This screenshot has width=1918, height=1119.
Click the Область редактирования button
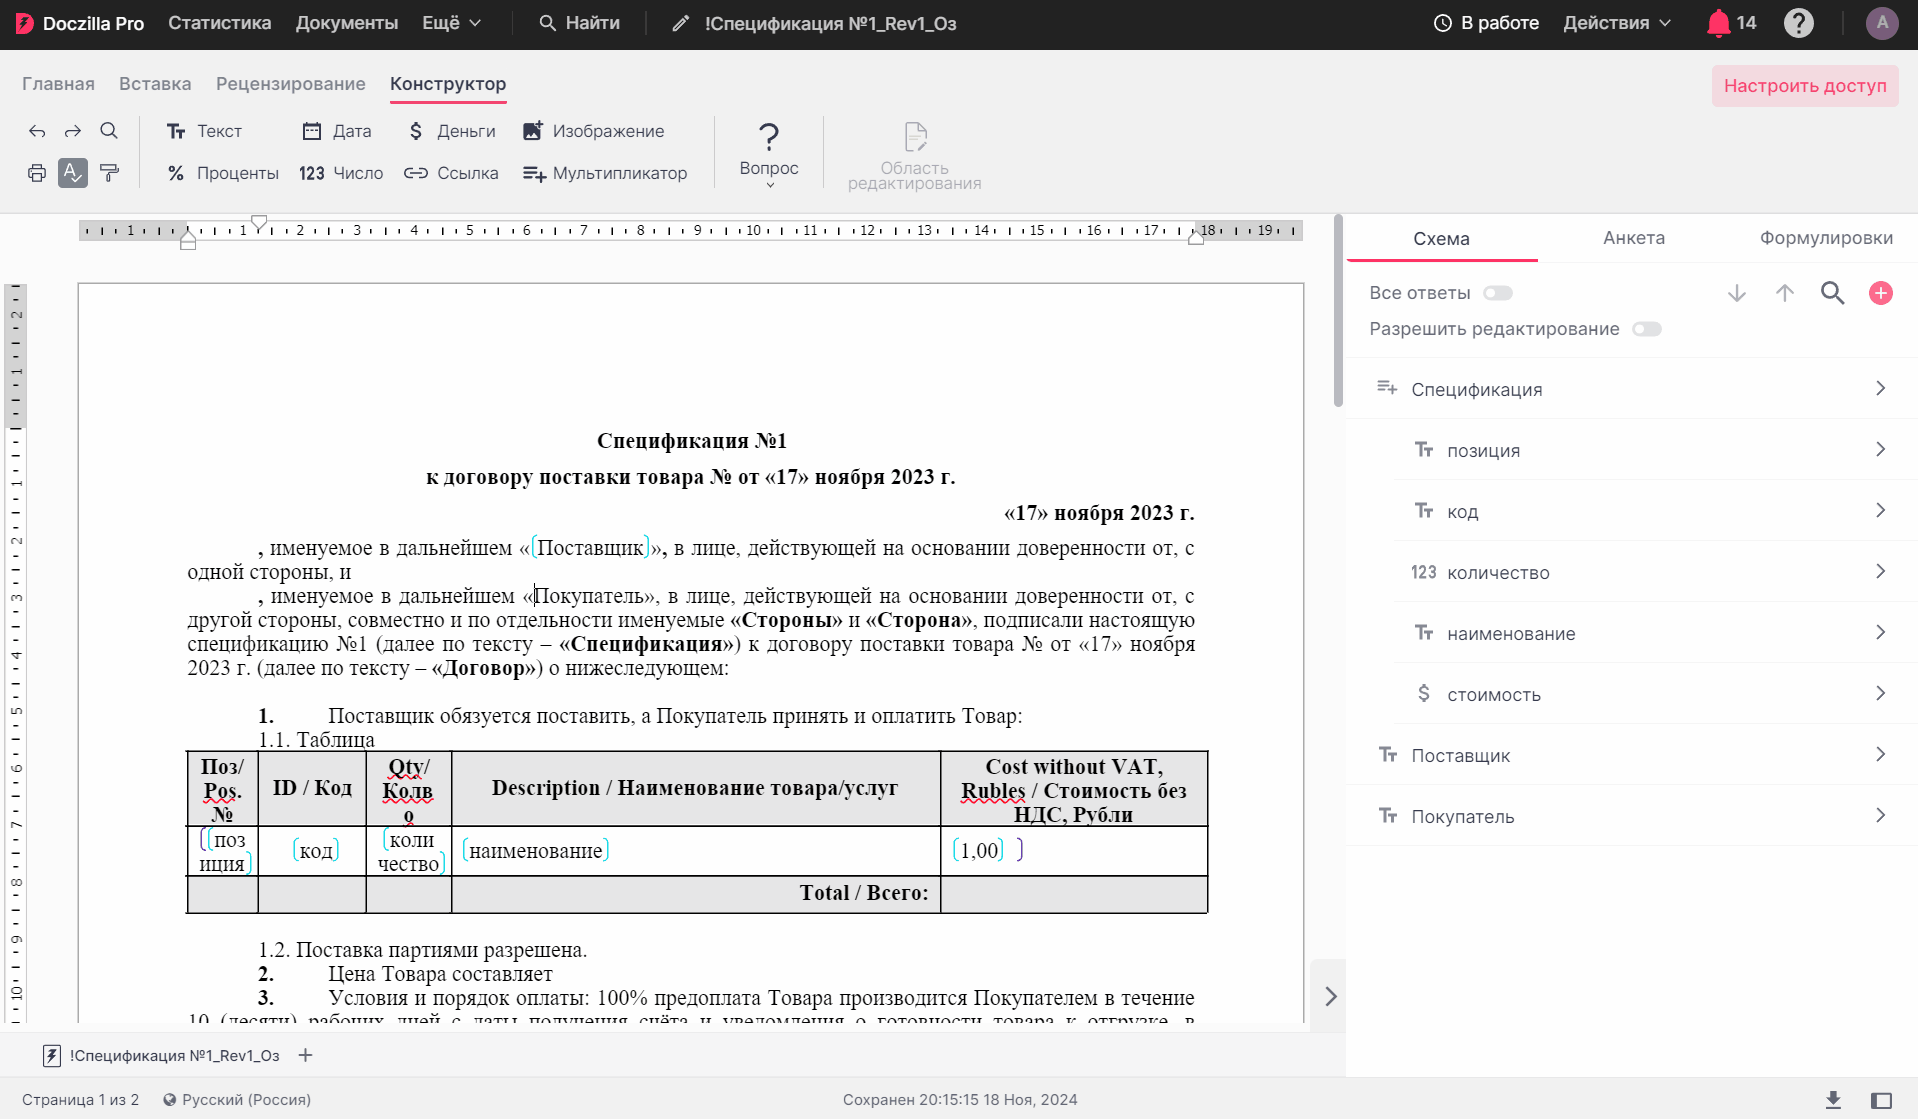914,155
